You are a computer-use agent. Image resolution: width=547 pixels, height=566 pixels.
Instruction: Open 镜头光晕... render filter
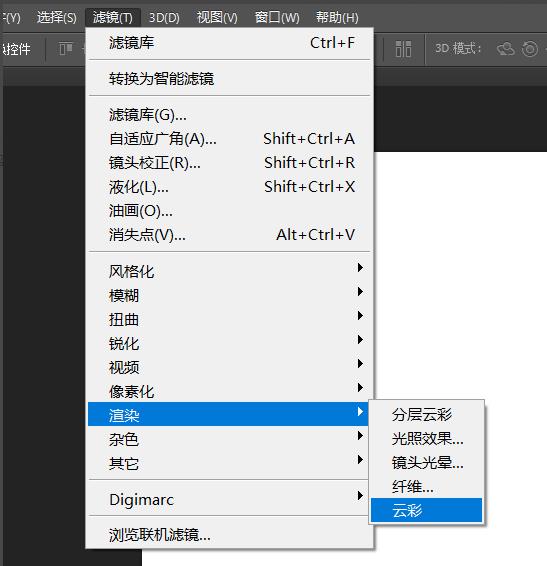pos(426,462)
